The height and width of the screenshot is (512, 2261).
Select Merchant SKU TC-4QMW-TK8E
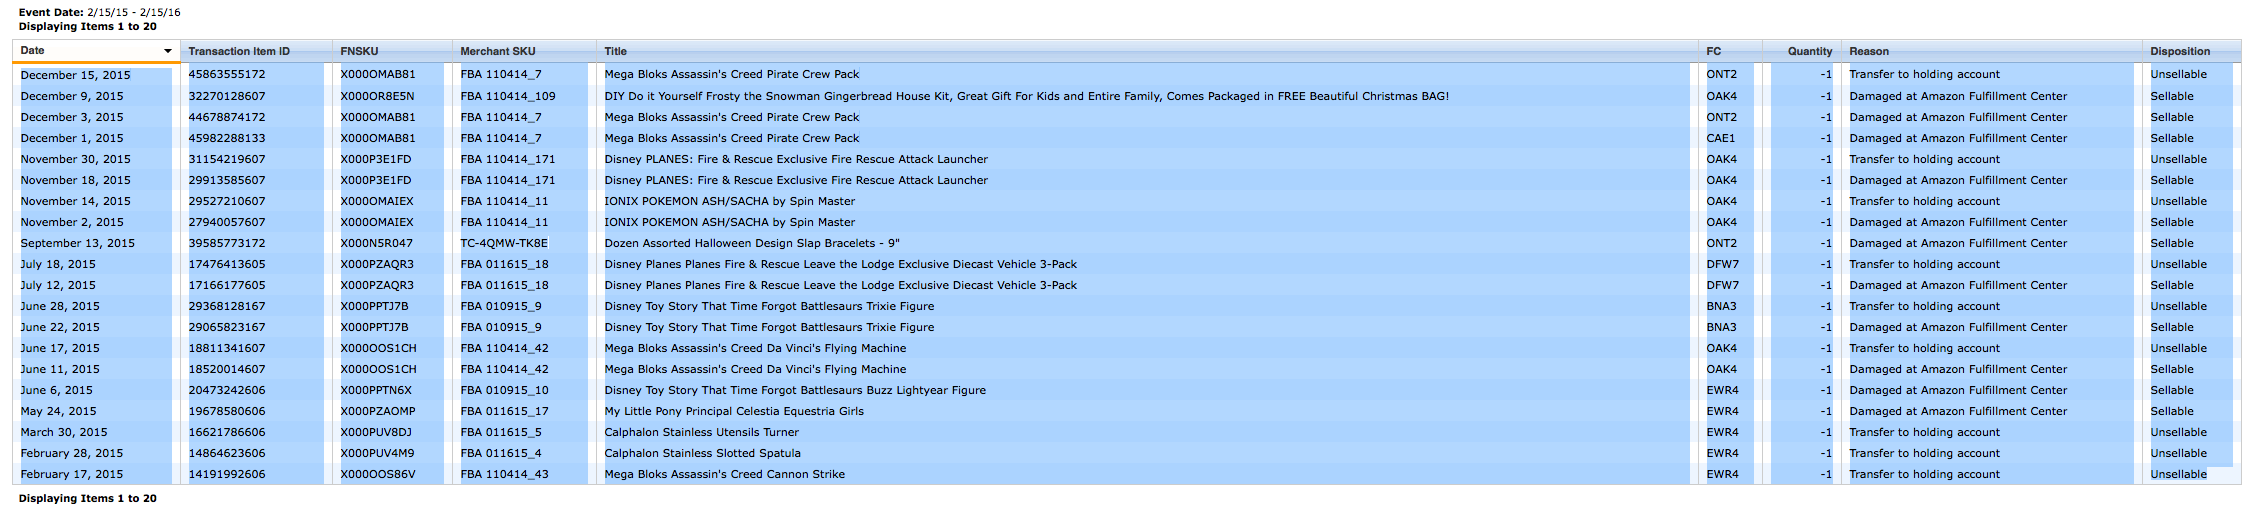[504, 243]
